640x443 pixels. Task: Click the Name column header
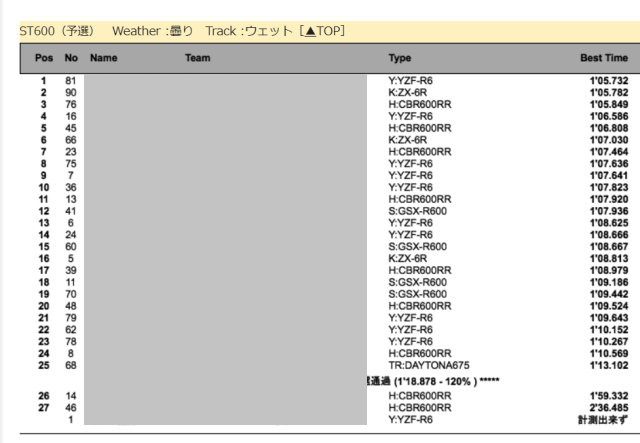104,59
